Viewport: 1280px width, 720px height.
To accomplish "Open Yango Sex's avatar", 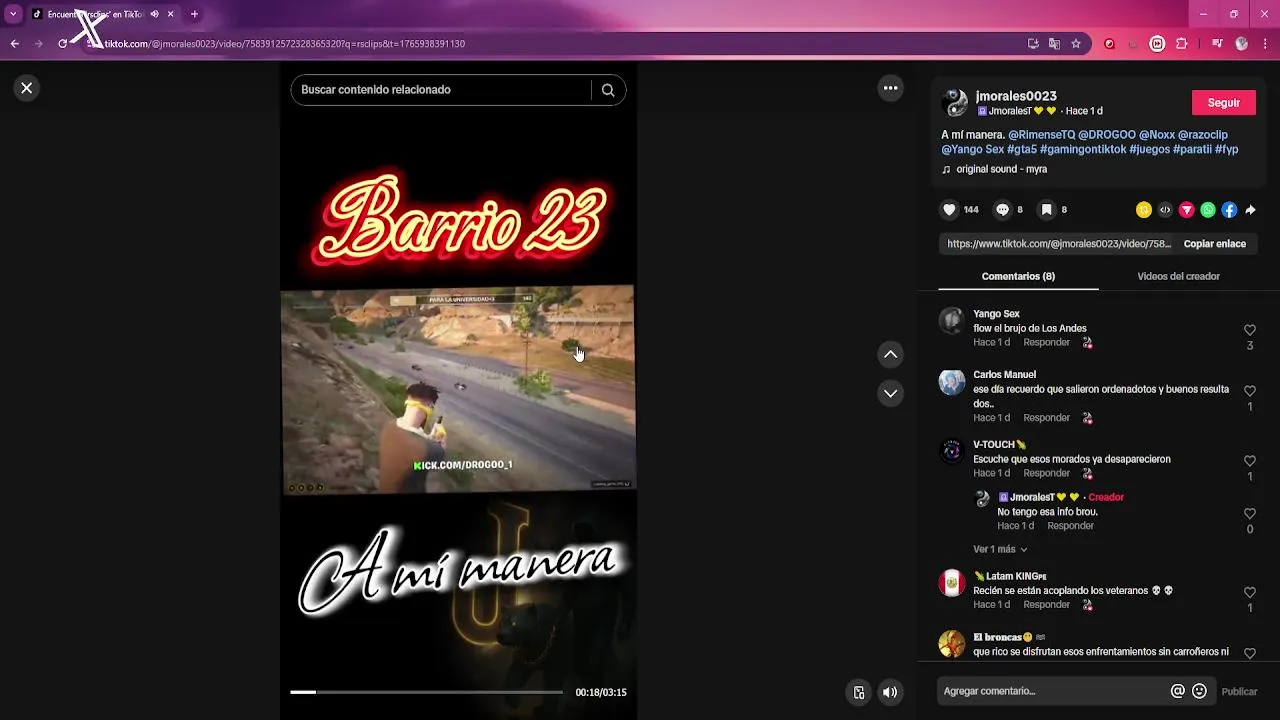I will click(x=952, y=321).
